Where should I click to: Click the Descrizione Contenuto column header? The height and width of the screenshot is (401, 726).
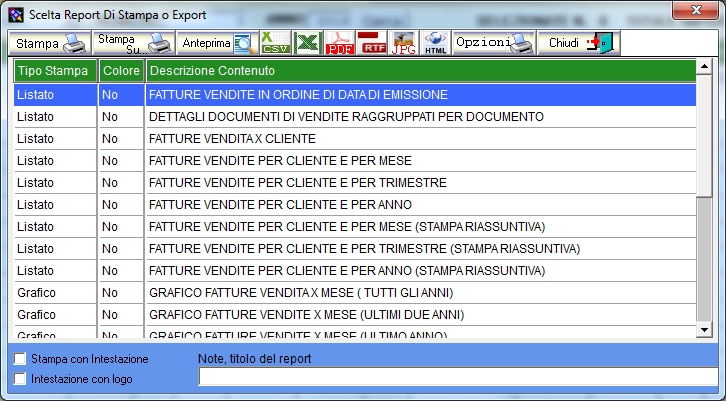pos(420,72)
